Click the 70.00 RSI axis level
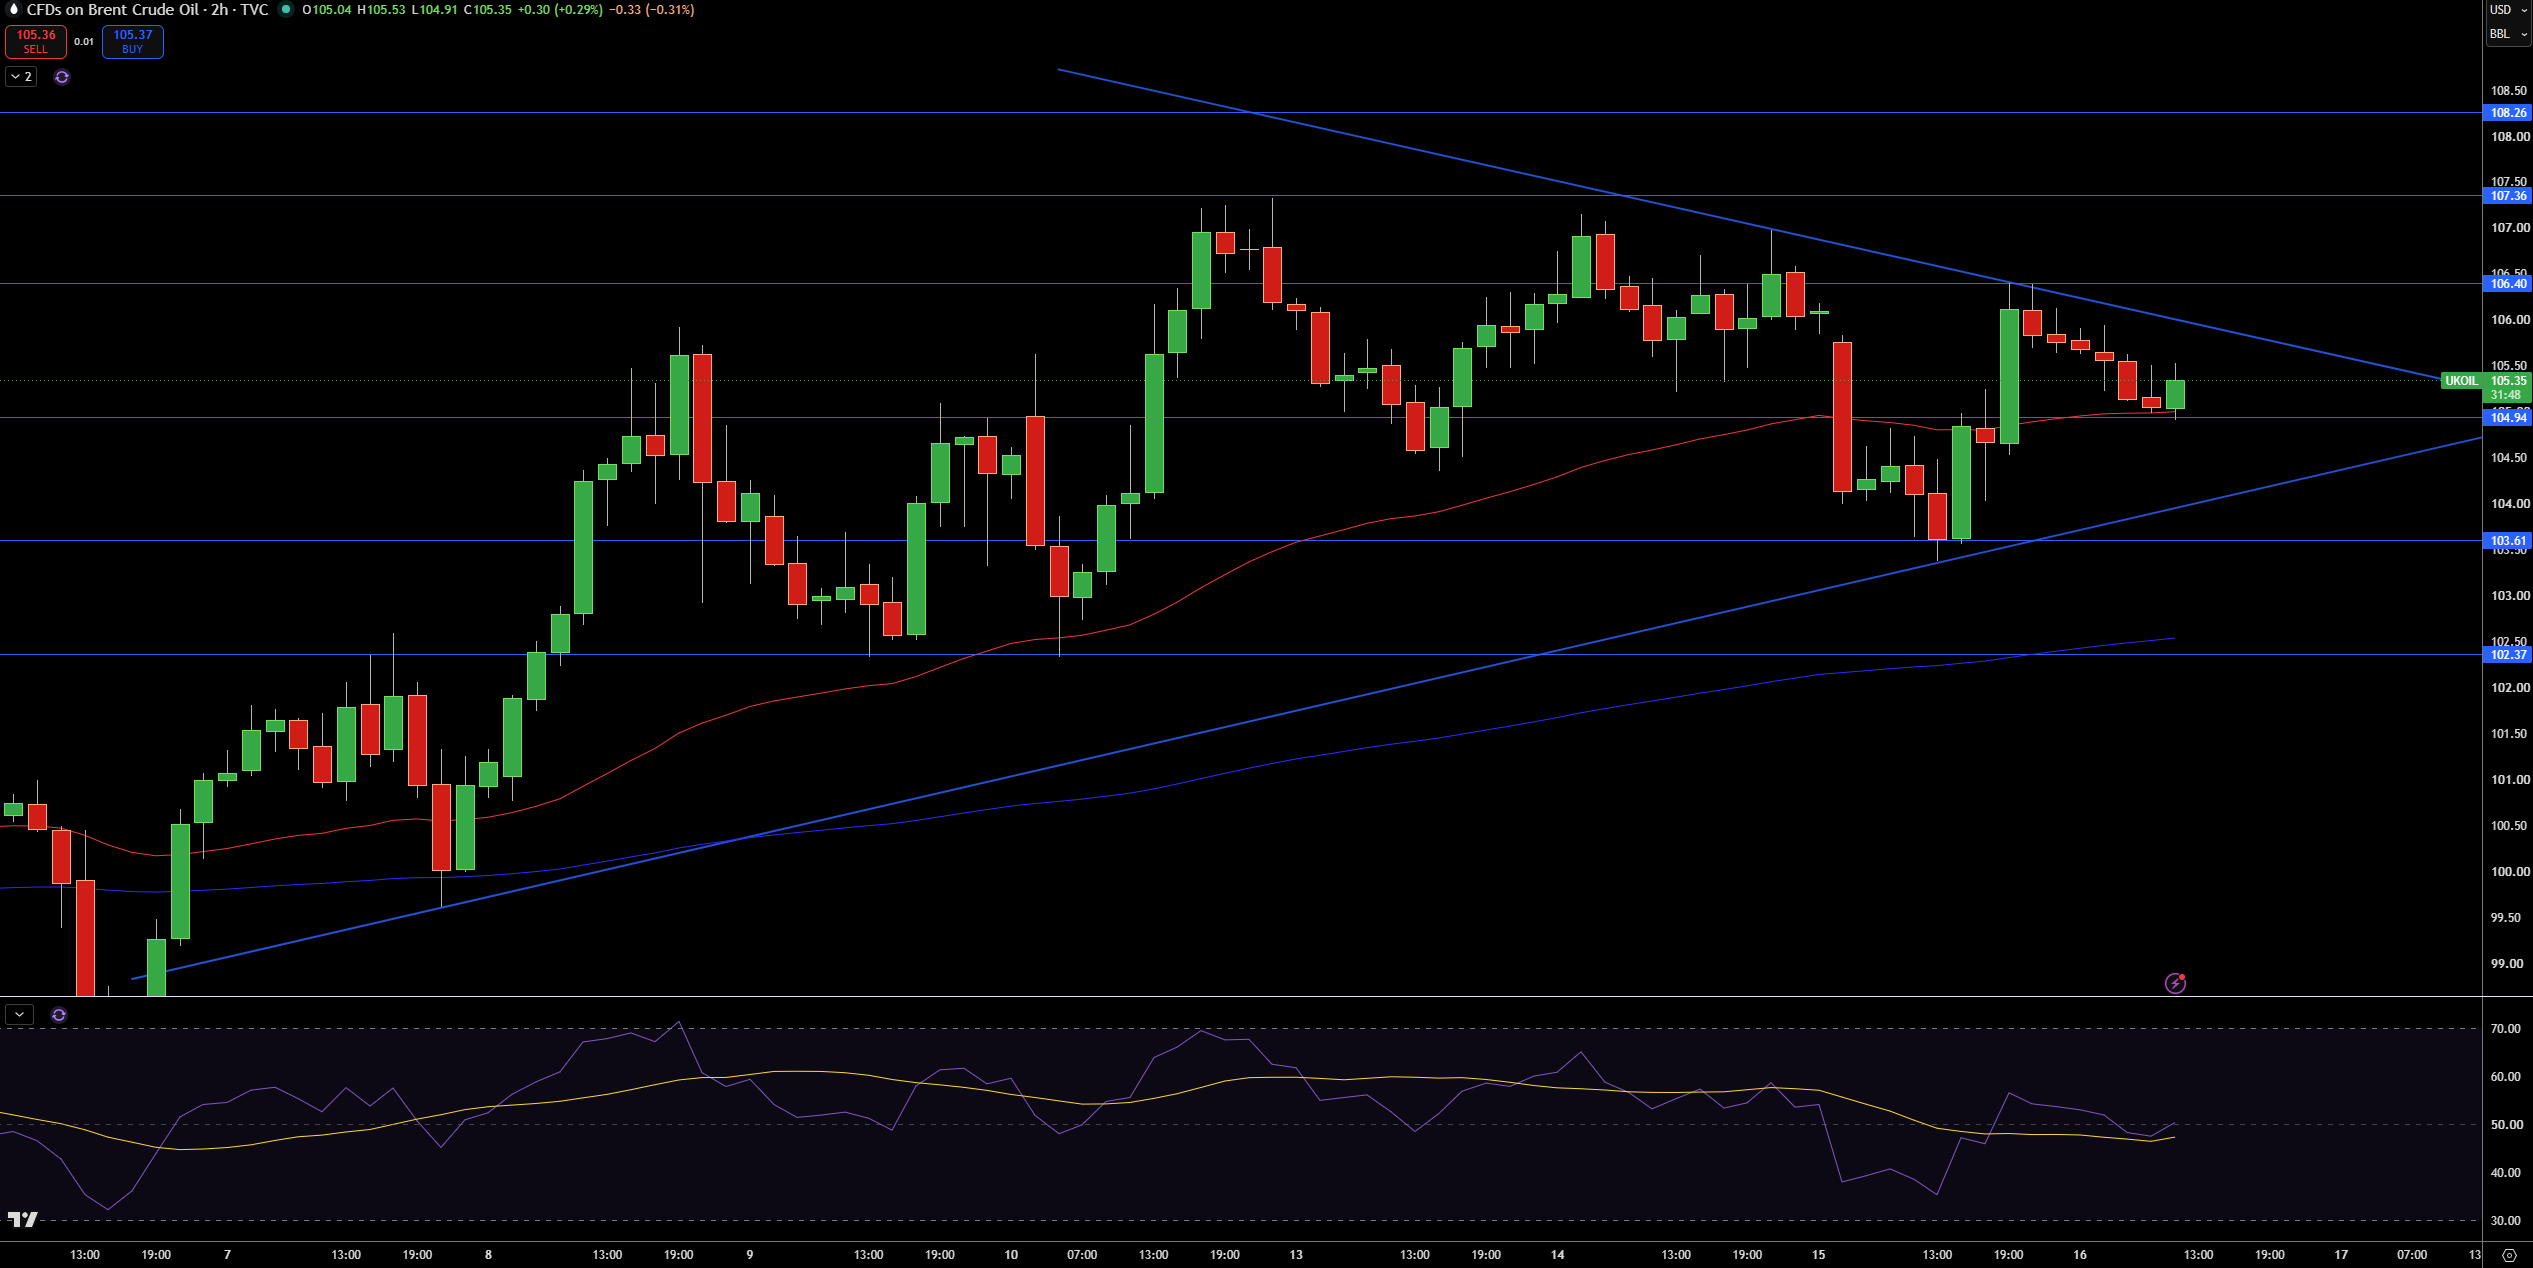 (2505, 1029)
